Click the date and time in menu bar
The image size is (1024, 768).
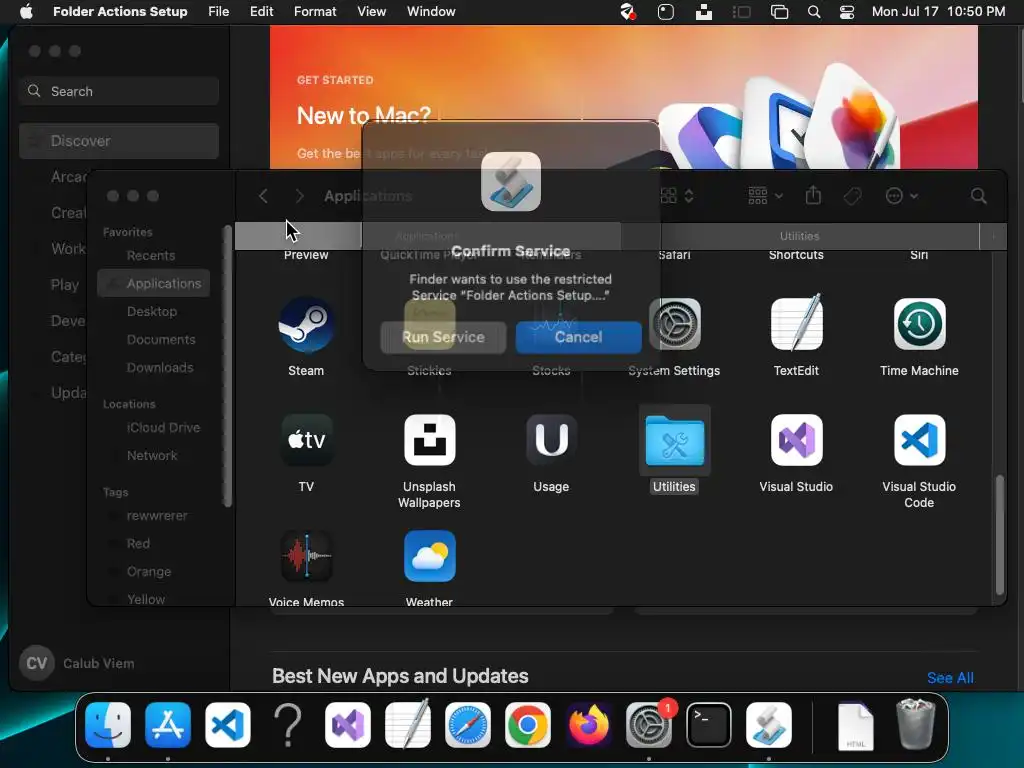(x=938, y=12)
